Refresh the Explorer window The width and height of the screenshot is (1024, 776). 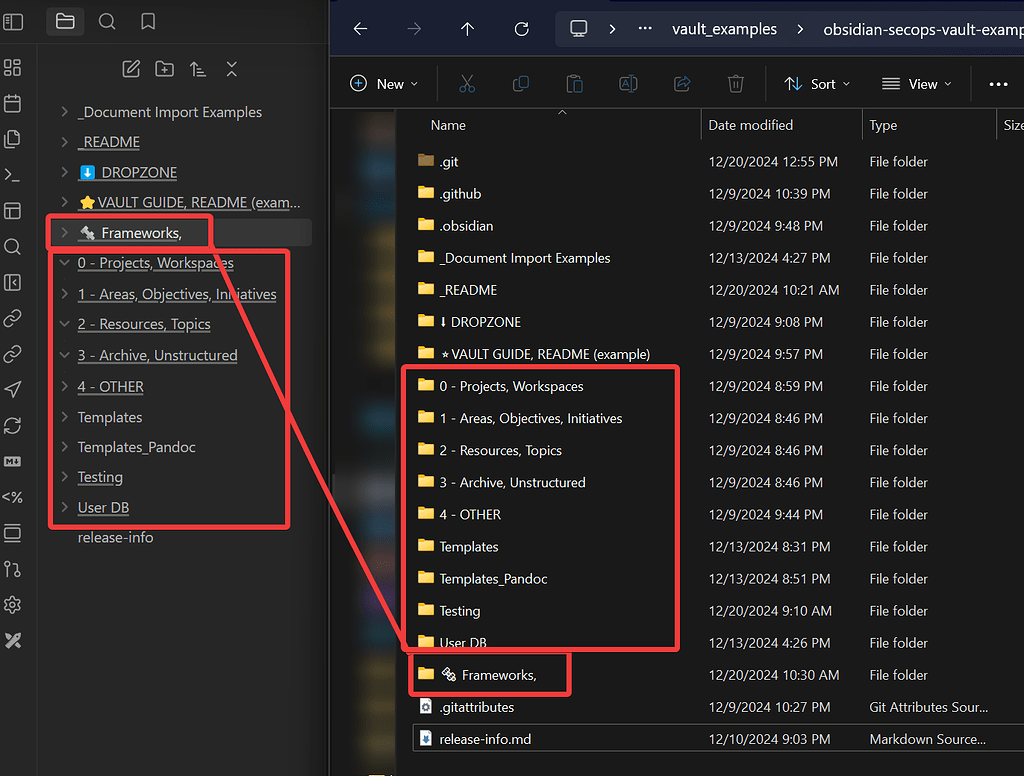point(520,29)
